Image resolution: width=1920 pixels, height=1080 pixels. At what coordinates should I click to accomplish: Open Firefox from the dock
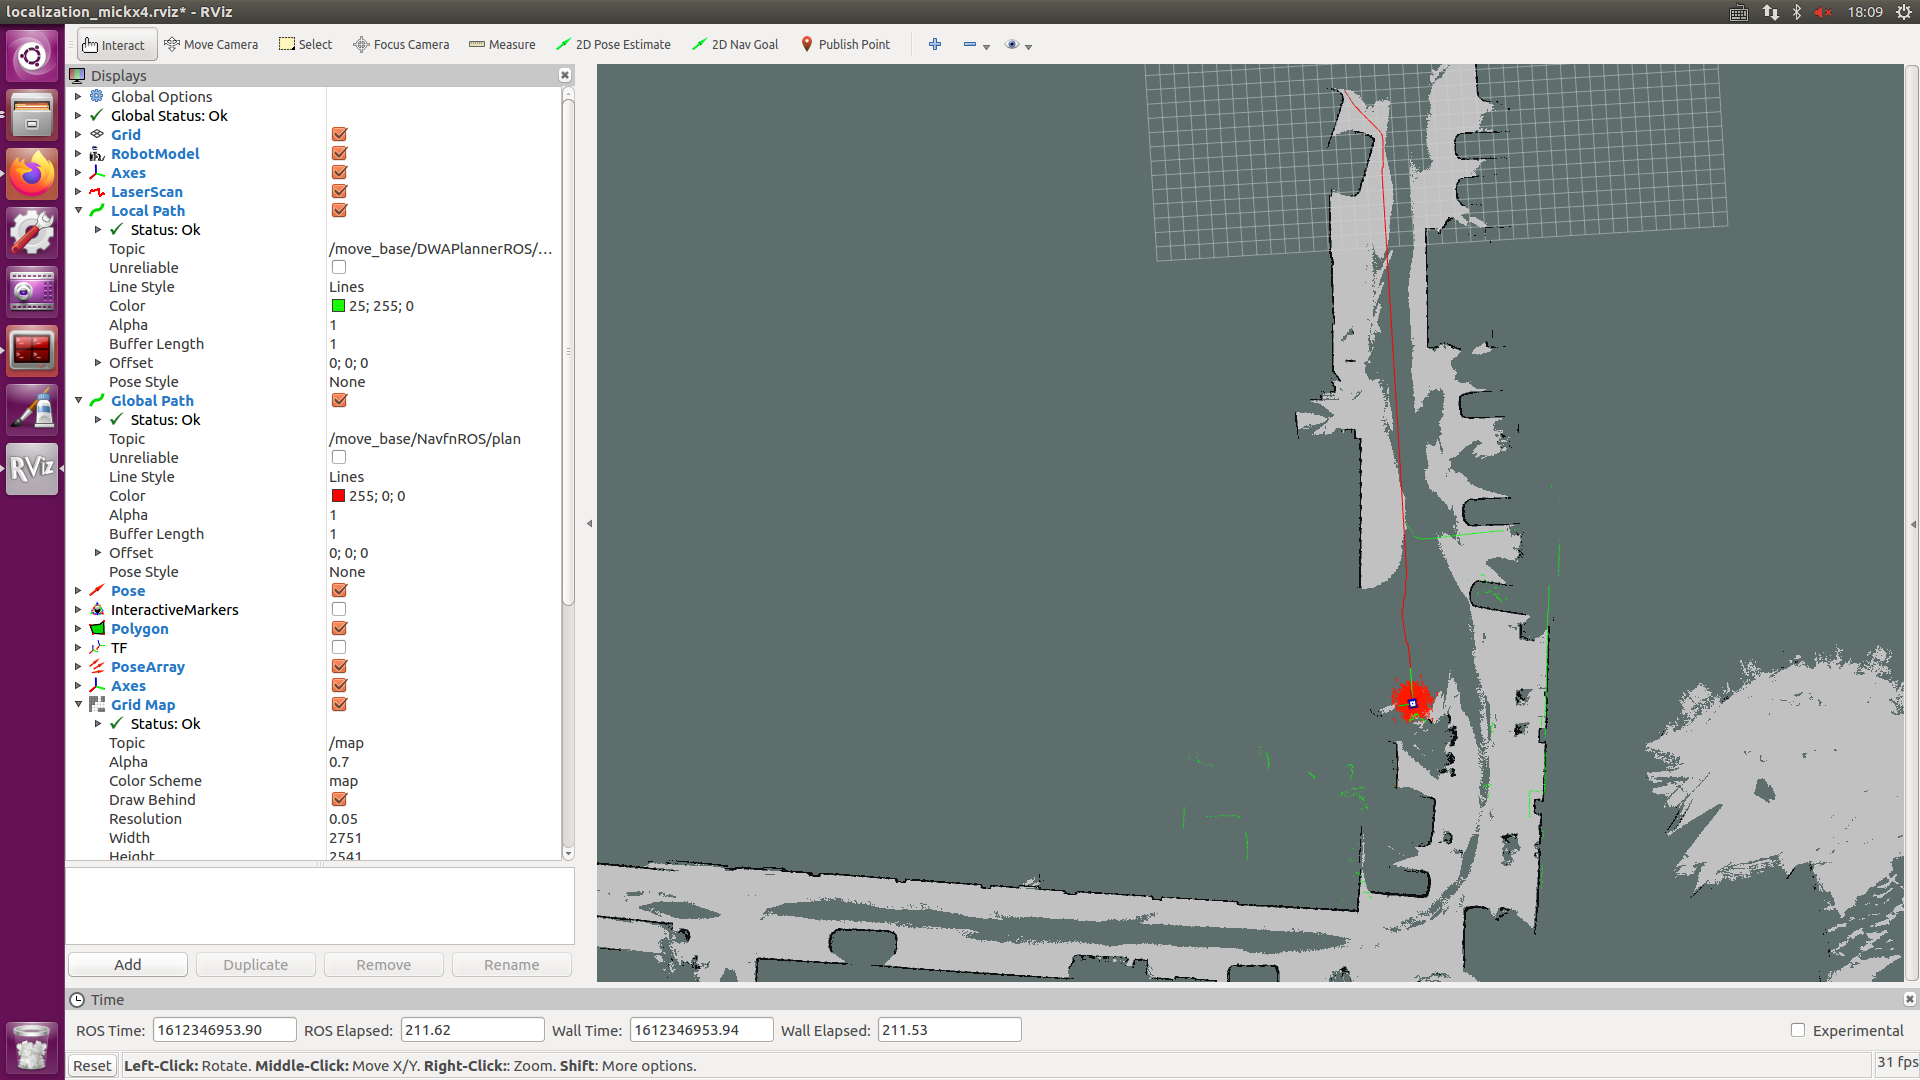pyautogui.click(x=32, y=175)
